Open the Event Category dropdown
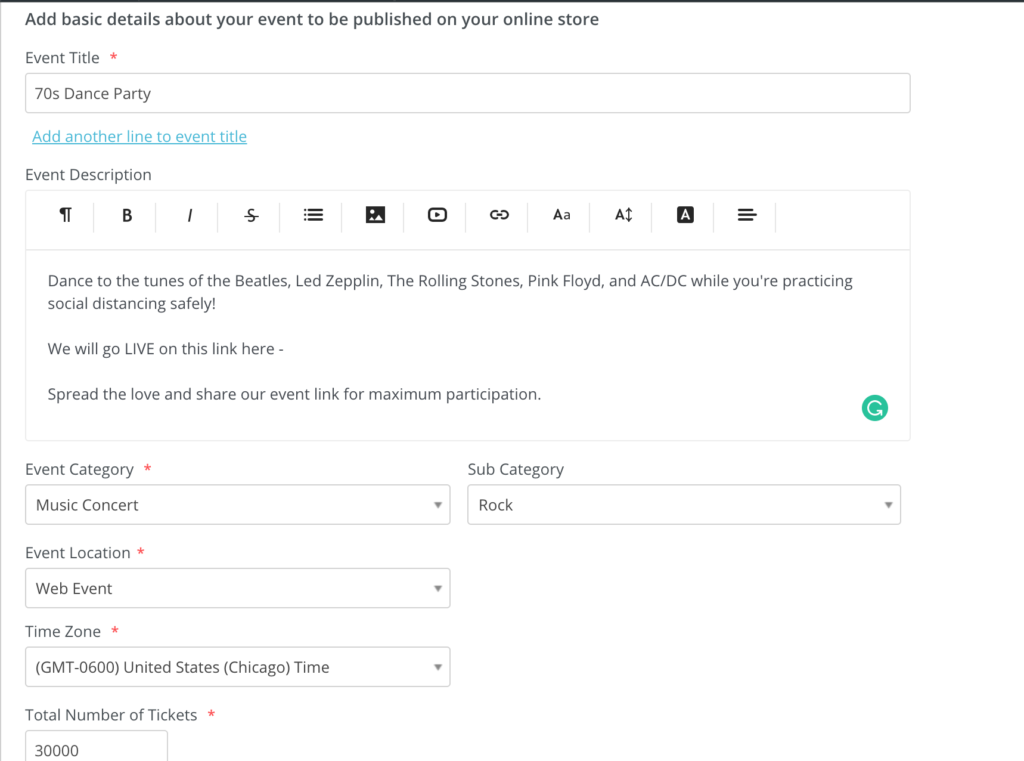Viewport: 1024px width, 761px height. [x=237, y=504]
